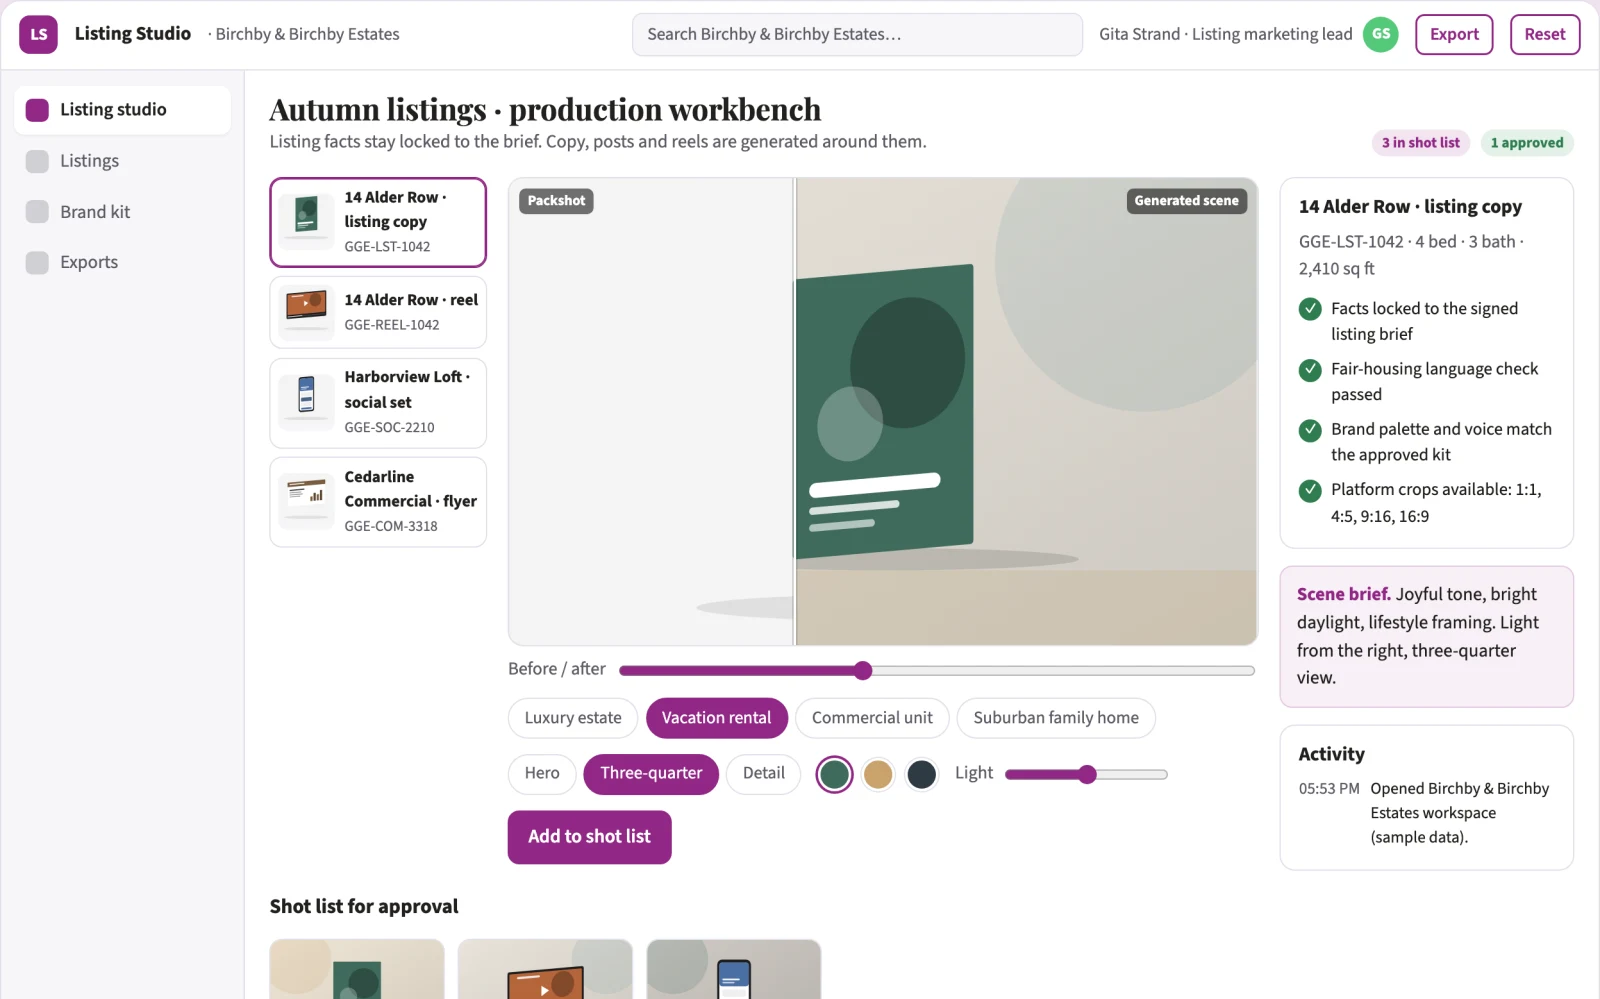Pick the tan color swatch
This screenshot has height=999, width=1600.
point(878,774)
